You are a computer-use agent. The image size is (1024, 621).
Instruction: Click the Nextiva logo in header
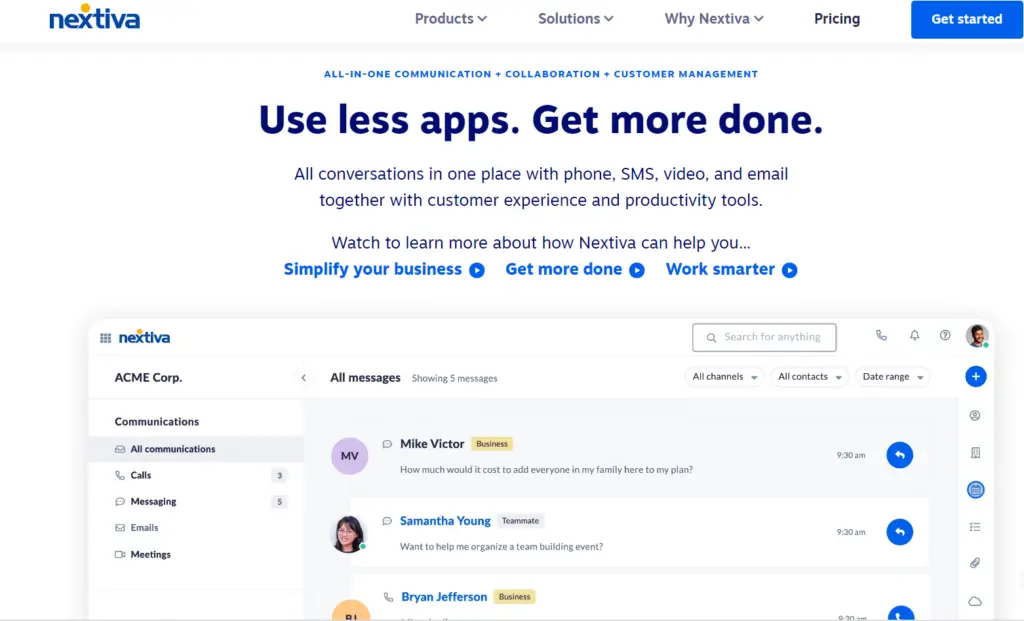tap(95, 18)
